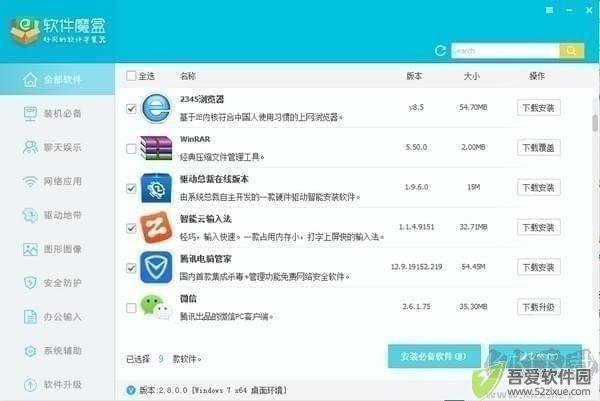The image size is (600, 401).
Task: Click the version info icon in the status bar
Action: point(131,390)
